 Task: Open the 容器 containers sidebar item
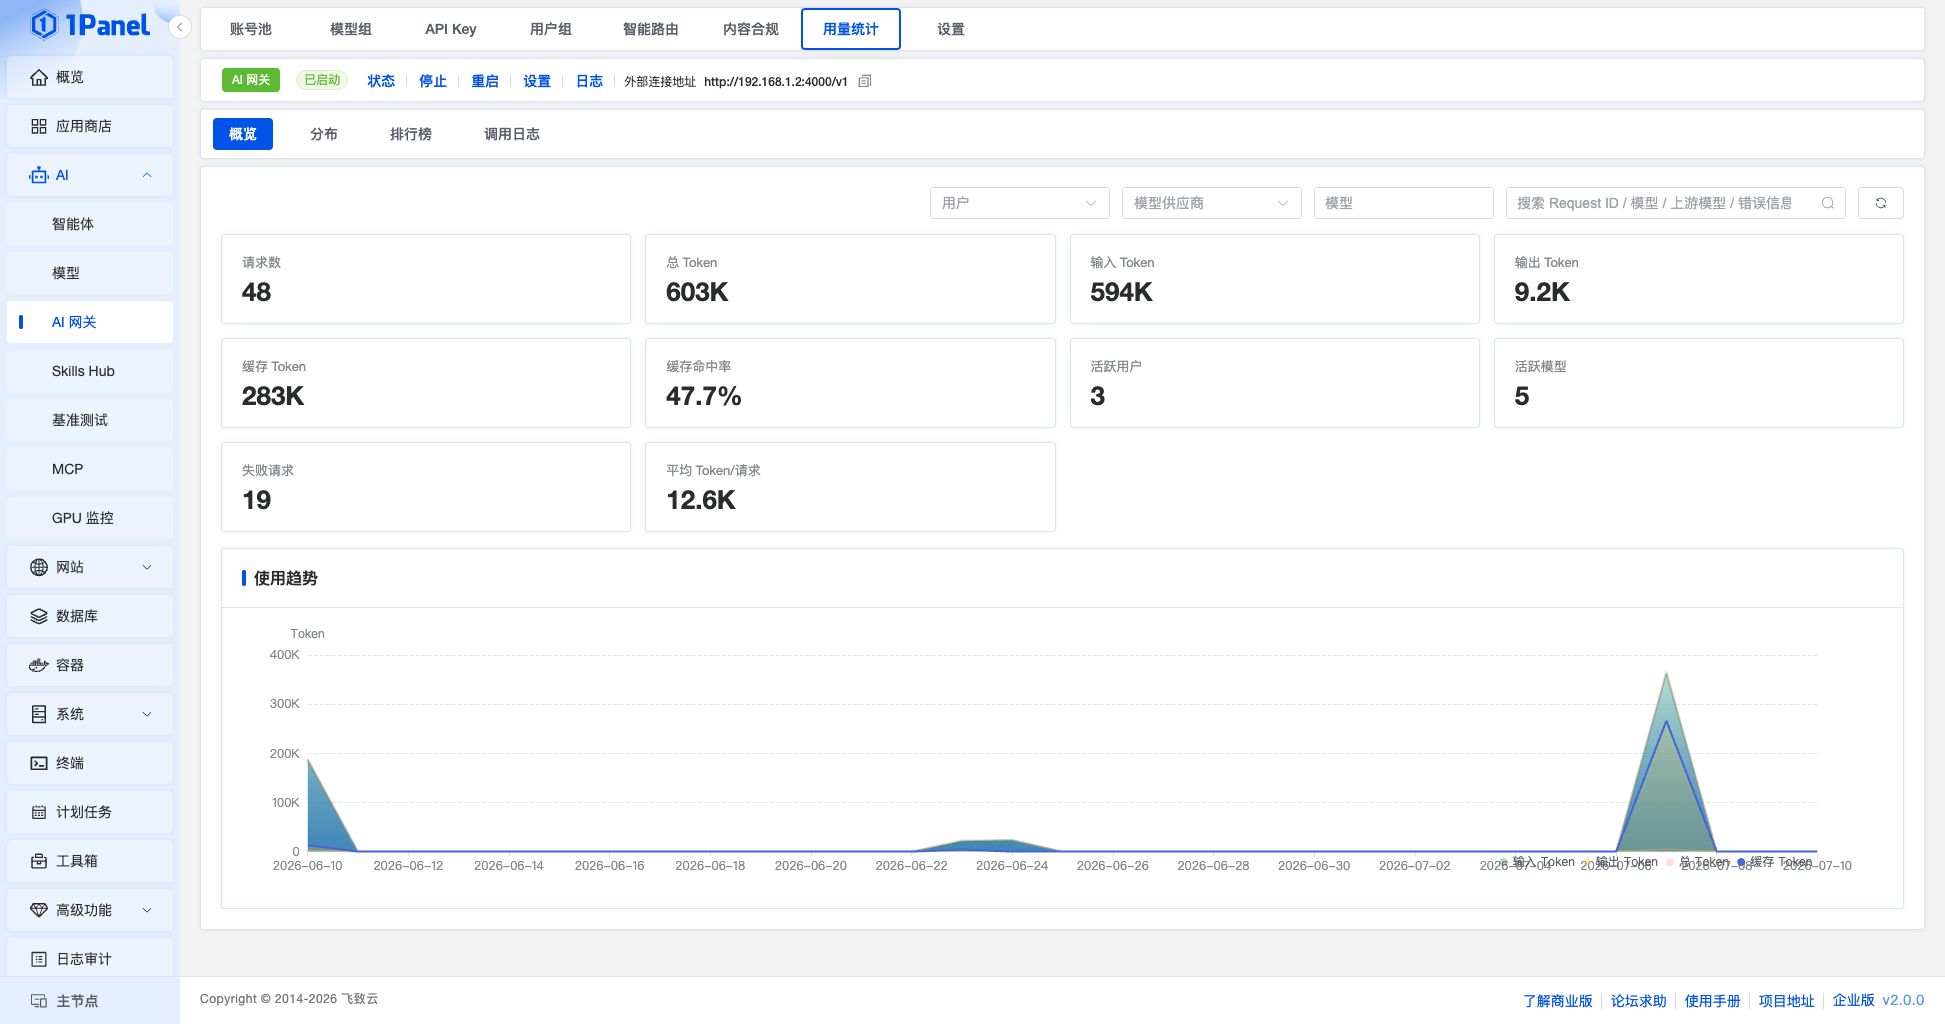click(x=90, y=665)
